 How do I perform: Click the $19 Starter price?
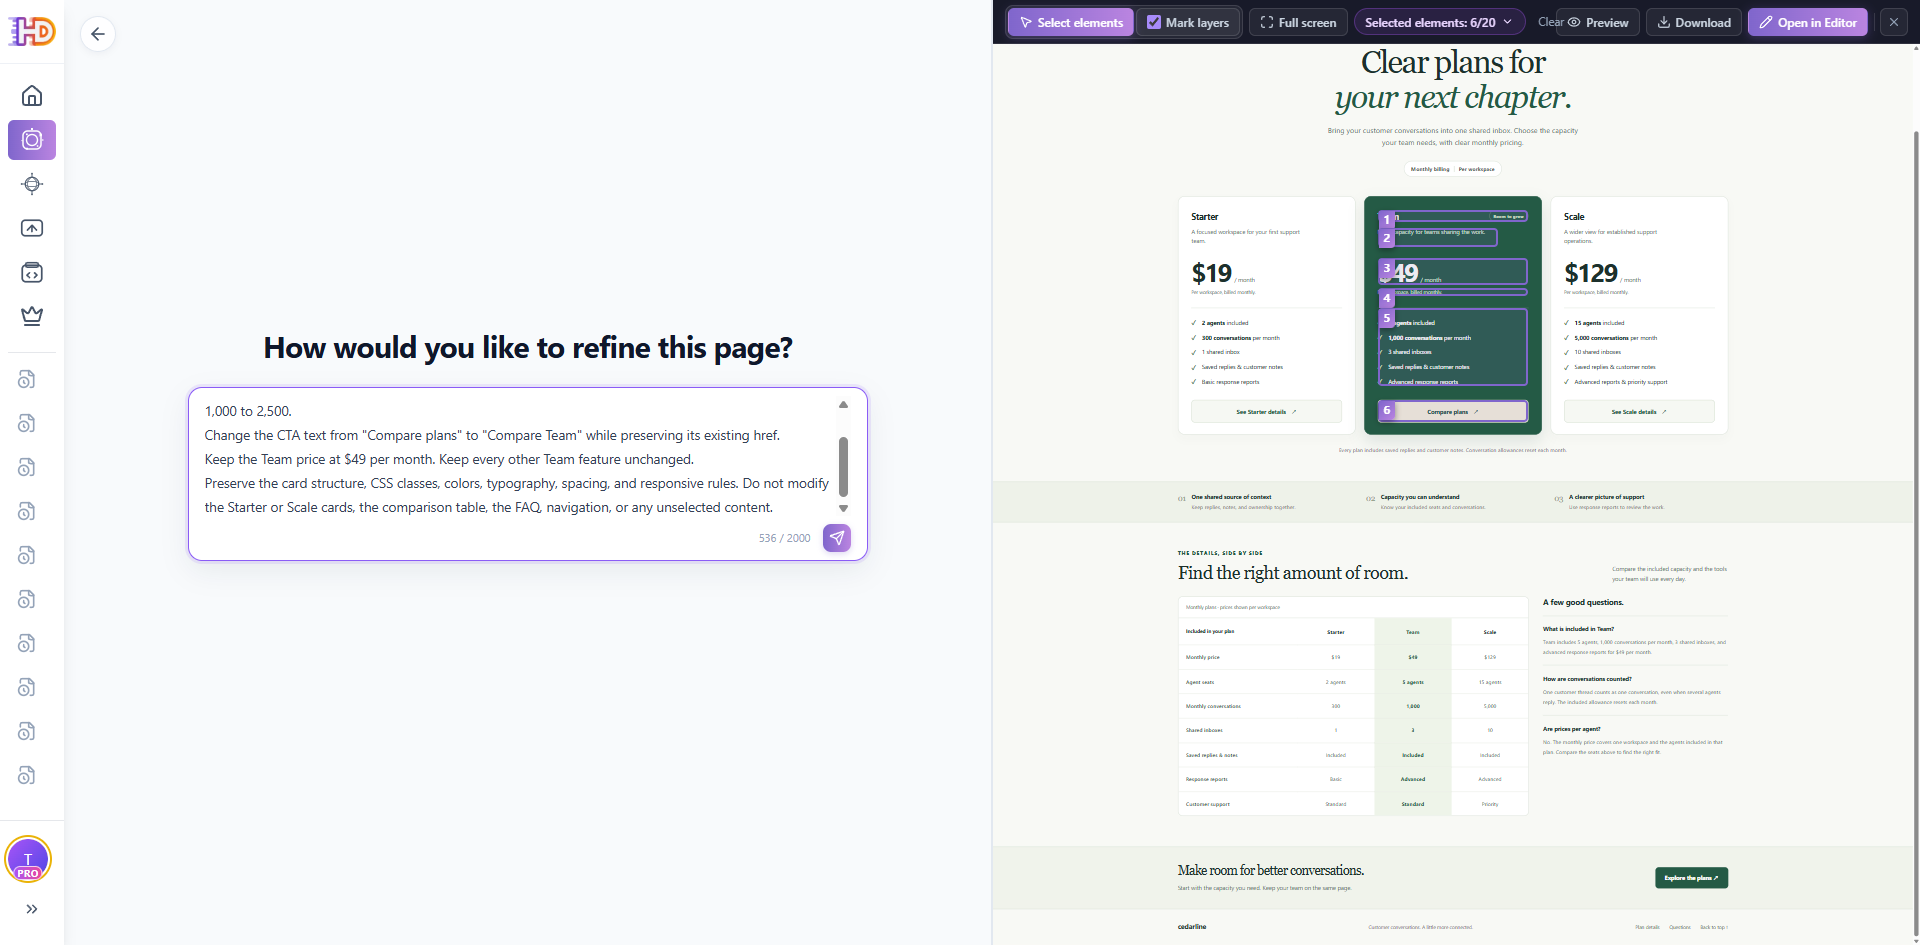[1212, 273]
